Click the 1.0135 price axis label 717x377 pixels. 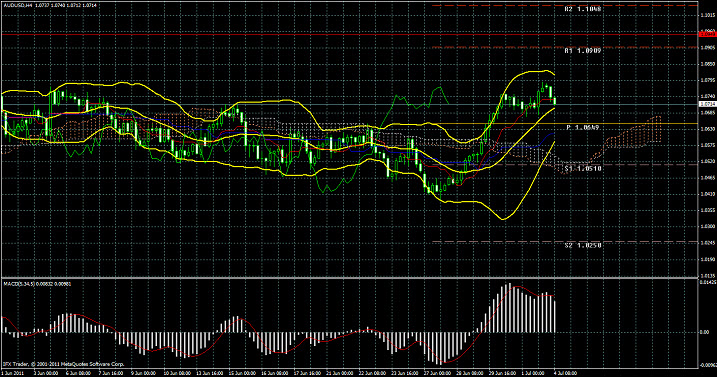pyautogui.click(x=707, y=275)
